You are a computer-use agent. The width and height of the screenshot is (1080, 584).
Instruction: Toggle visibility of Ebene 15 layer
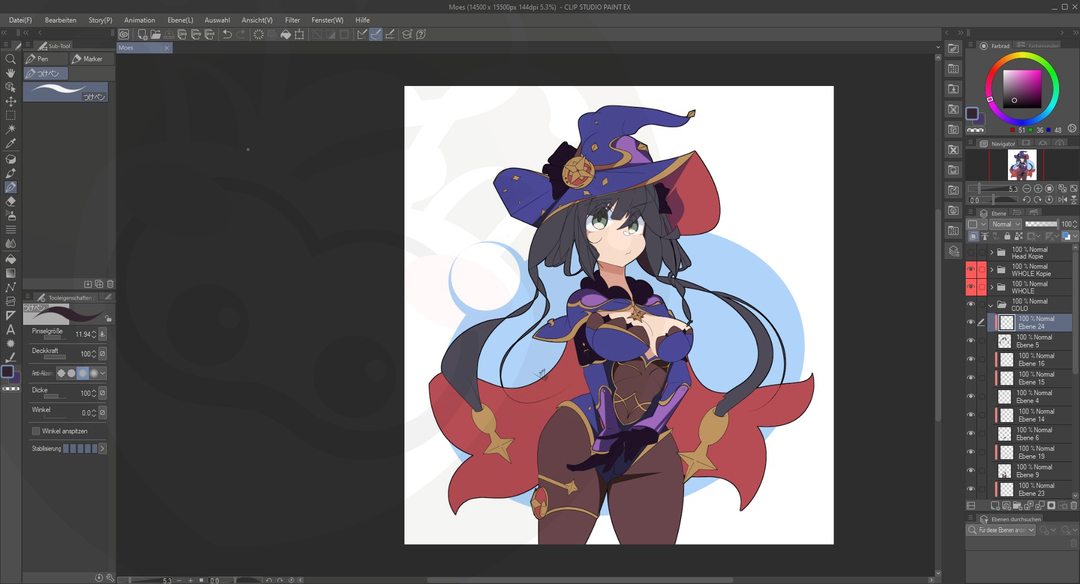[x=971, y=378]
